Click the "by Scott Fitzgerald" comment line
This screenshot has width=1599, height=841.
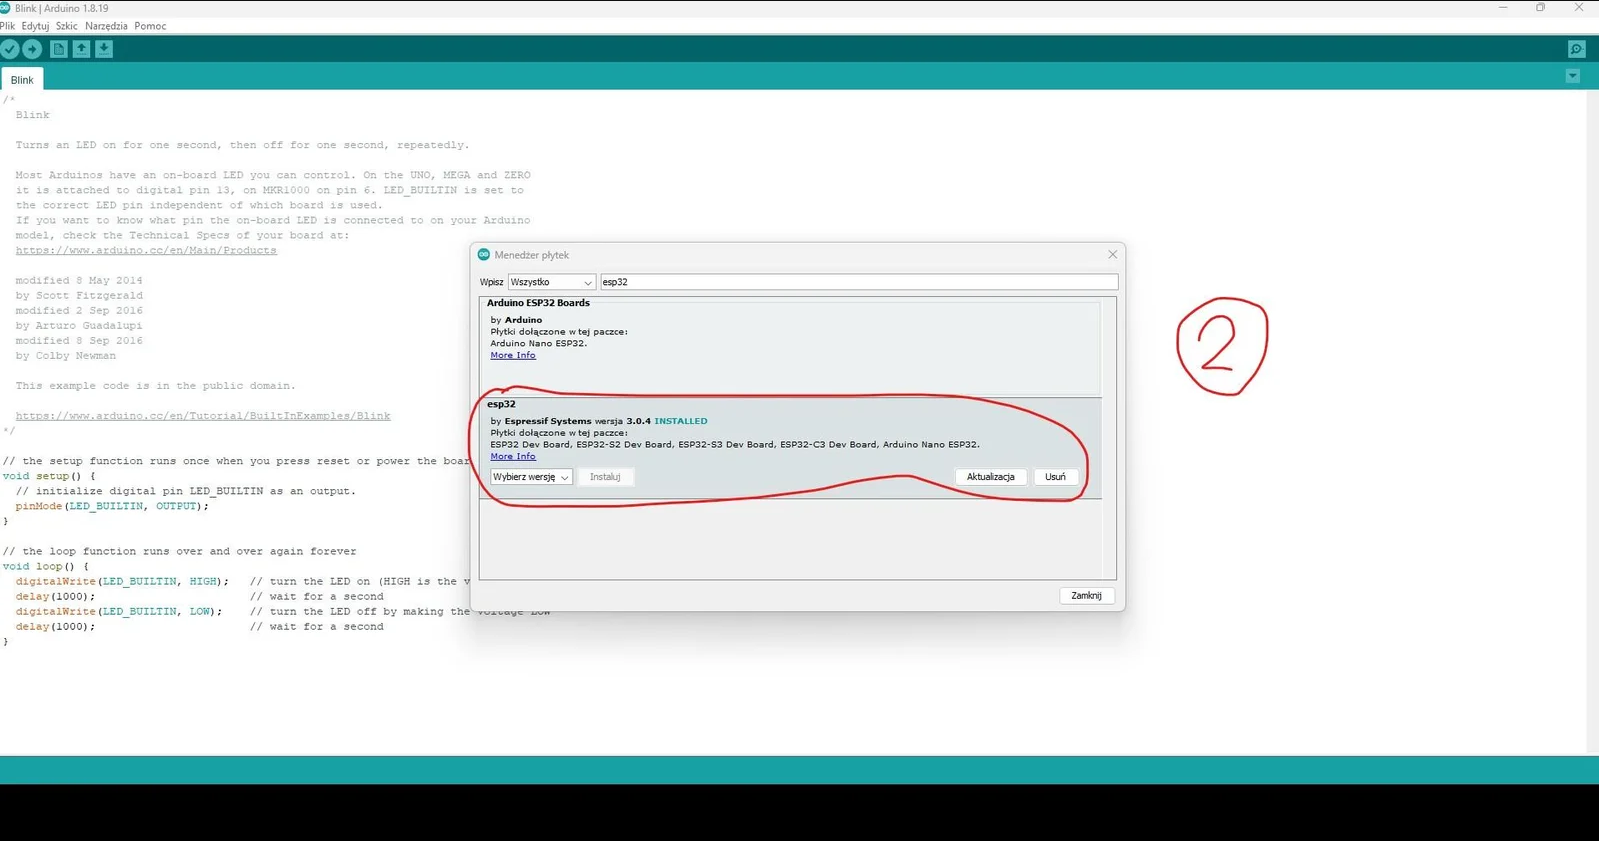coord(79,296)
